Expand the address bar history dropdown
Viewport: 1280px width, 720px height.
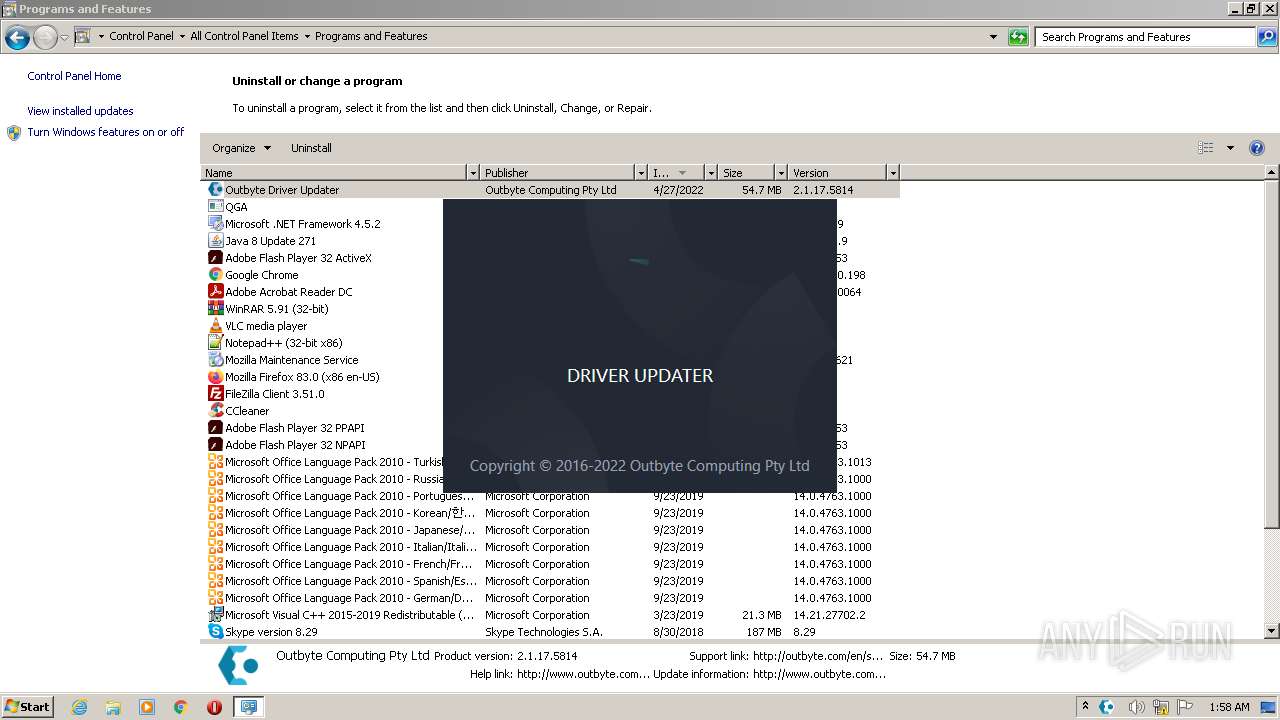coord(993,37)
